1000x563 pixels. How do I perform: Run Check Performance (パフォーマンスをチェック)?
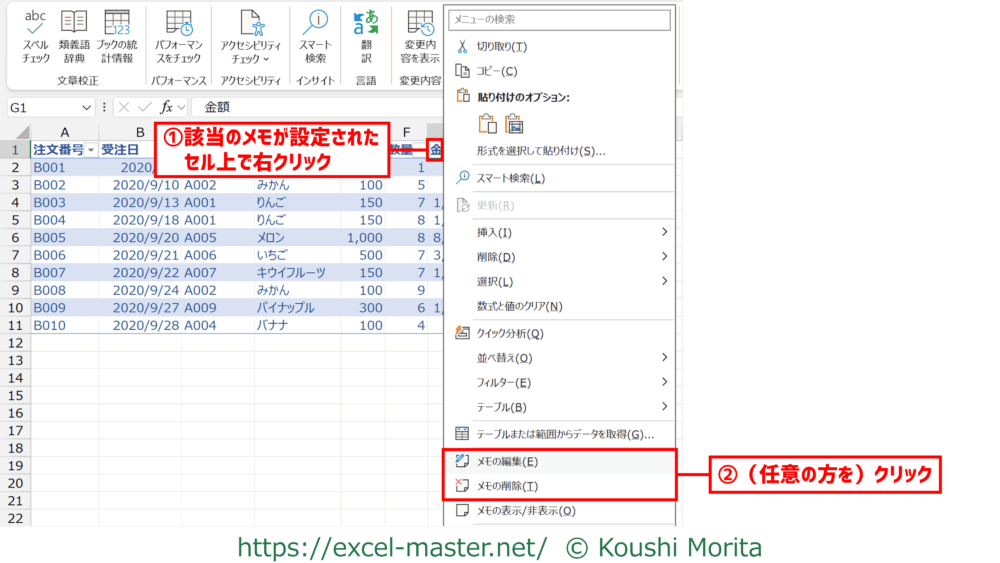pos(179,36)
